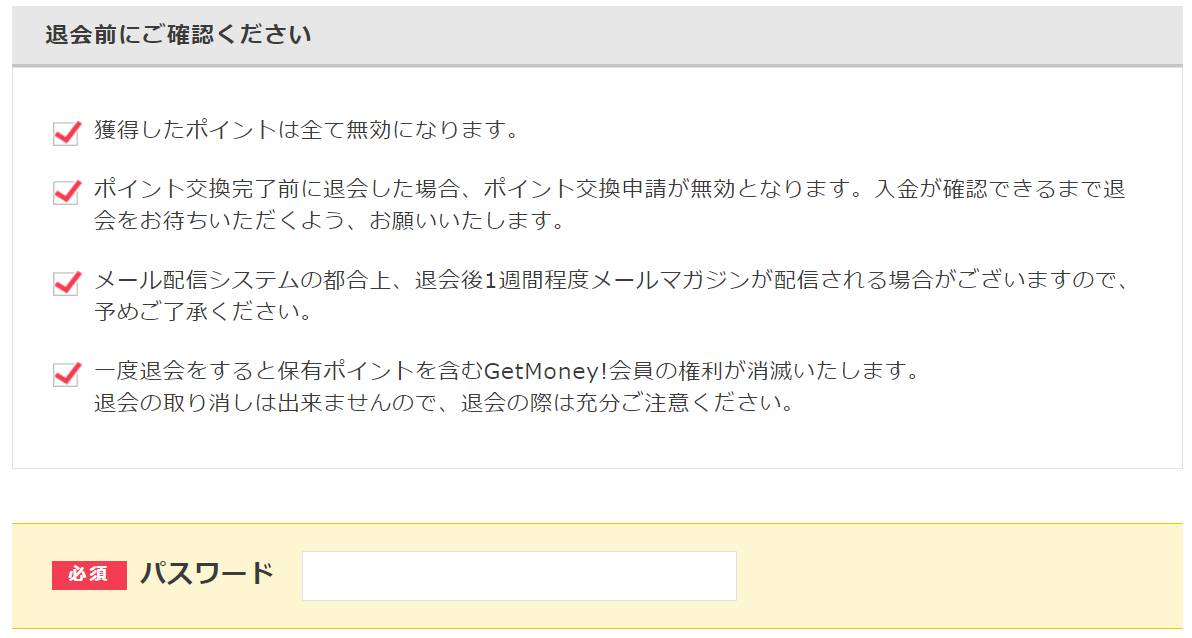Toggle the ポイント交換完了前 confirmation checkbox
This screenshot has height=638, width=1192.
click(x=67, y=192)
